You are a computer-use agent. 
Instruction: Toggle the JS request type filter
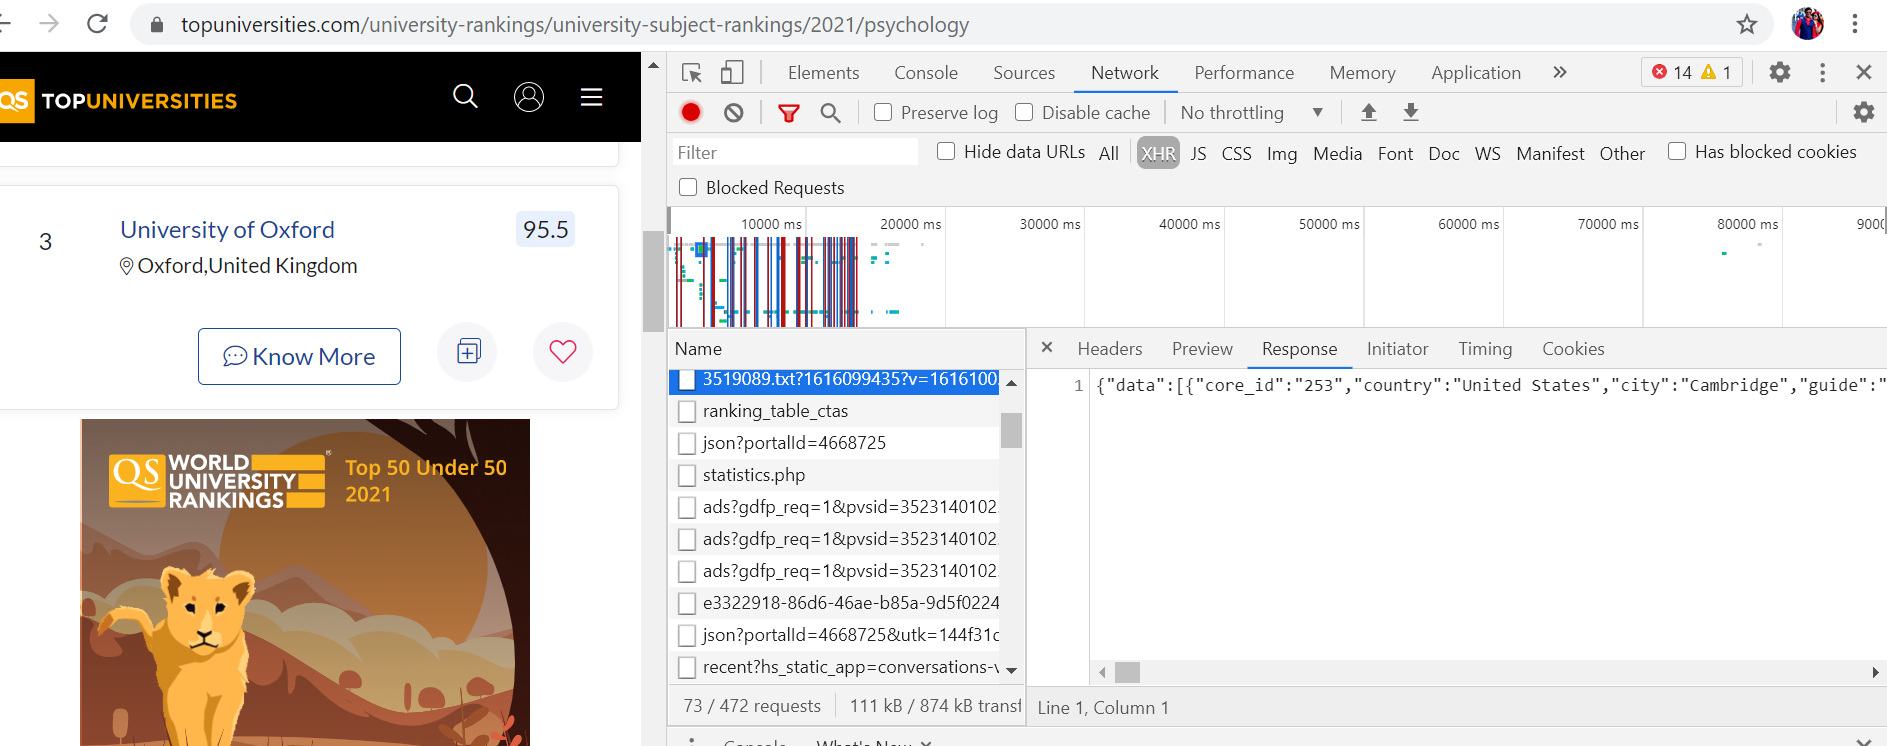tap(1198, 153)
